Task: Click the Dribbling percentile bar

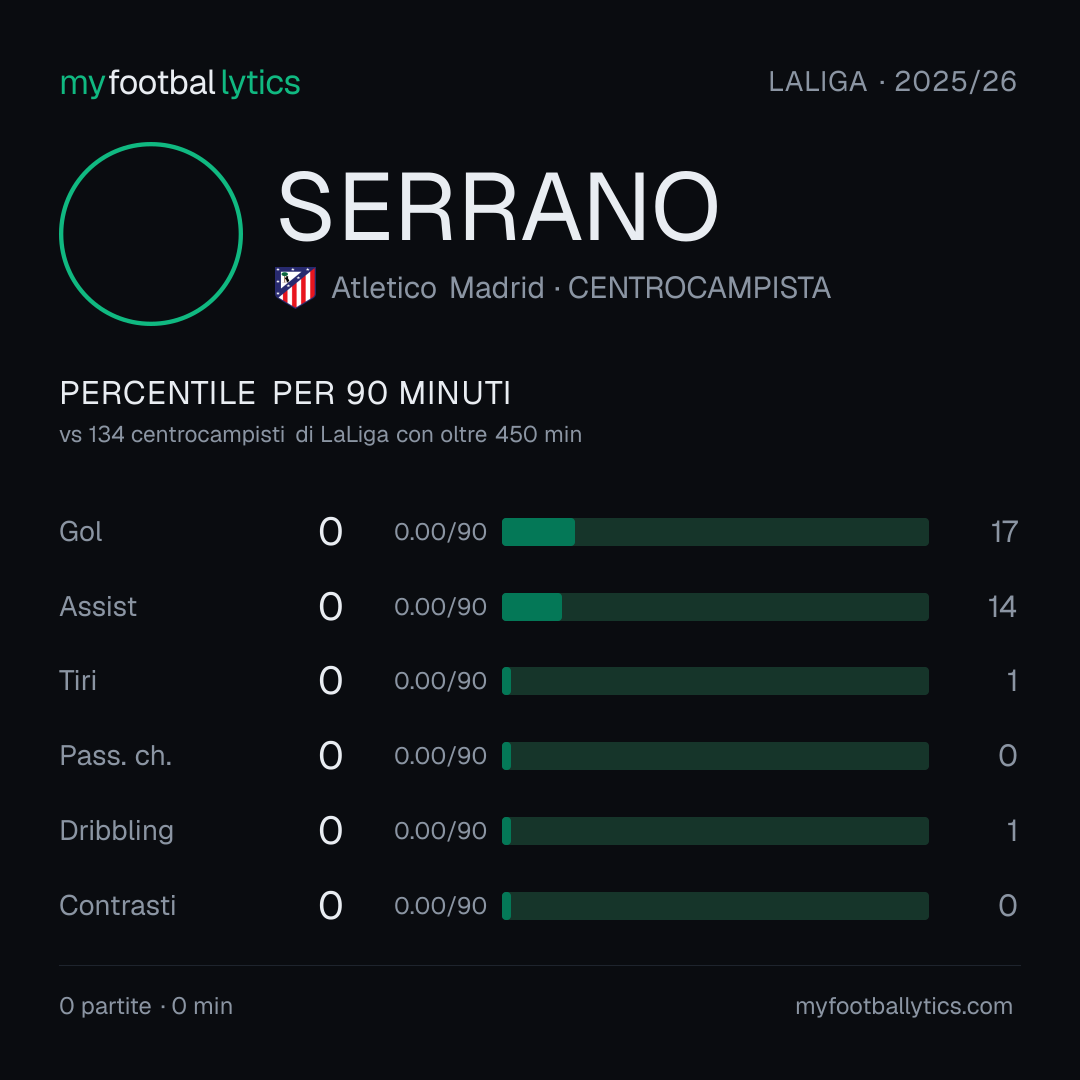Action: 715,831
